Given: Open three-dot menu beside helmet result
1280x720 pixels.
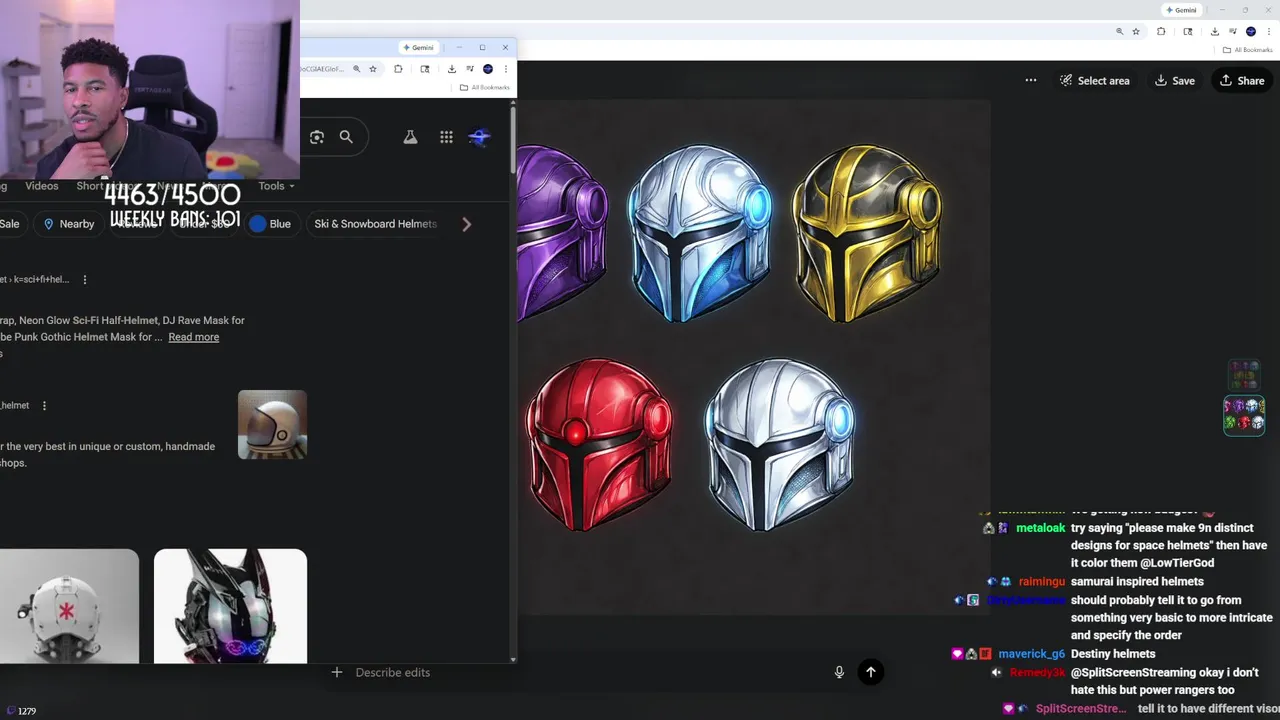Looking at the screenshot, I should click(44, 406).
